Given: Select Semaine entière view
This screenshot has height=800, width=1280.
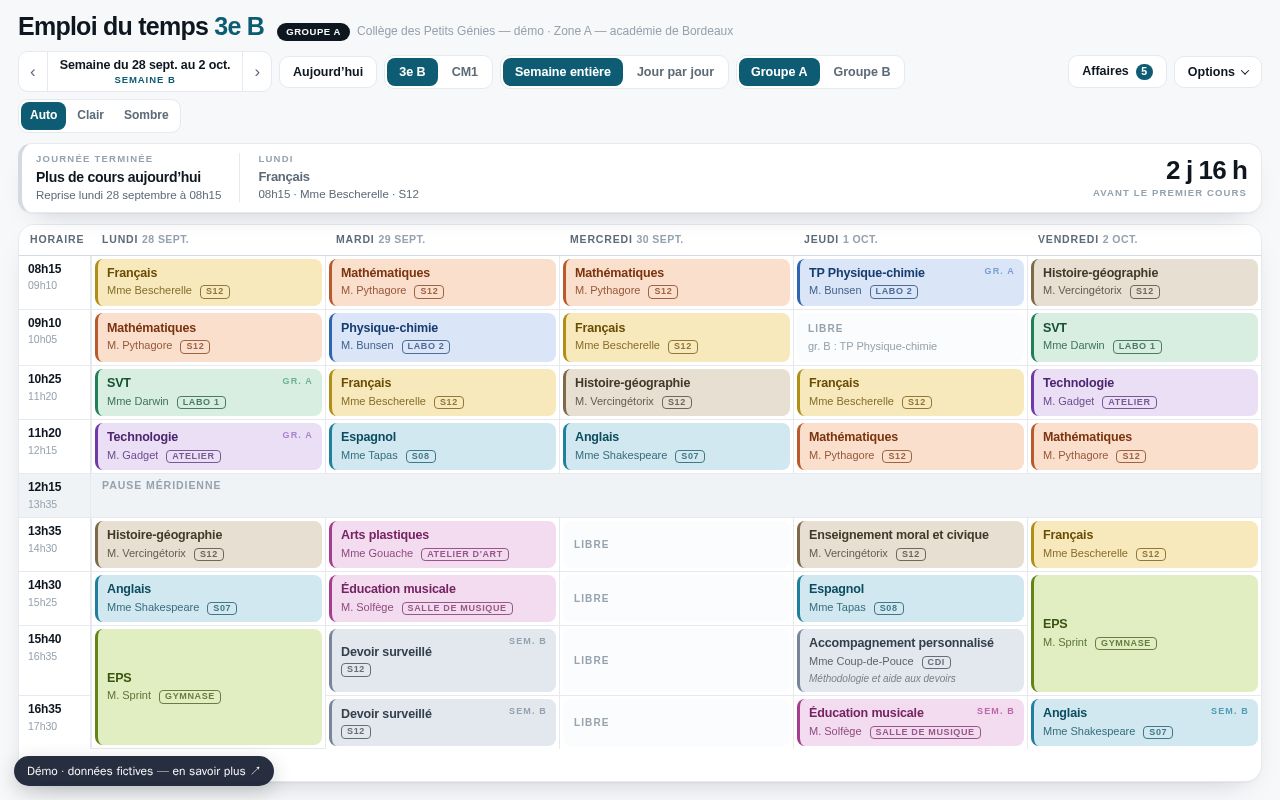Looking at the screenshot, I should coord(563,72).
